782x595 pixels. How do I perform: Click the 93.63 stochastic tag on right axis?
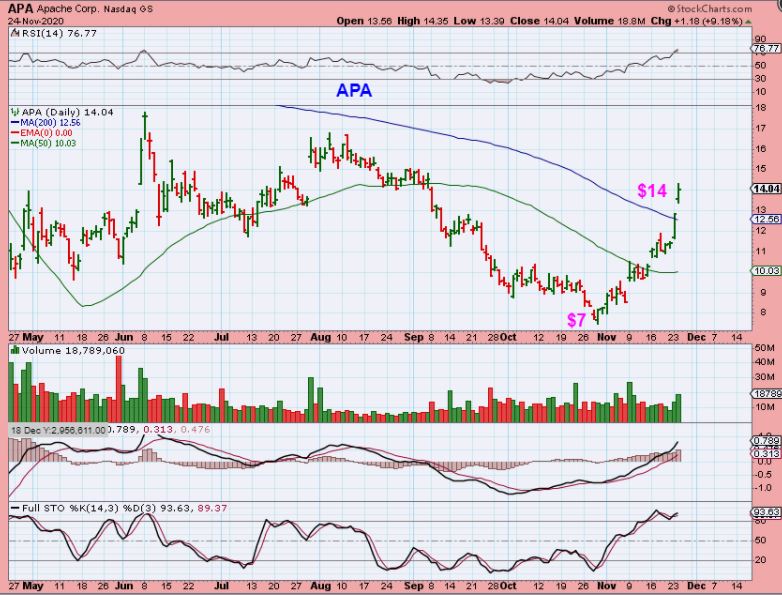[766, 513]
